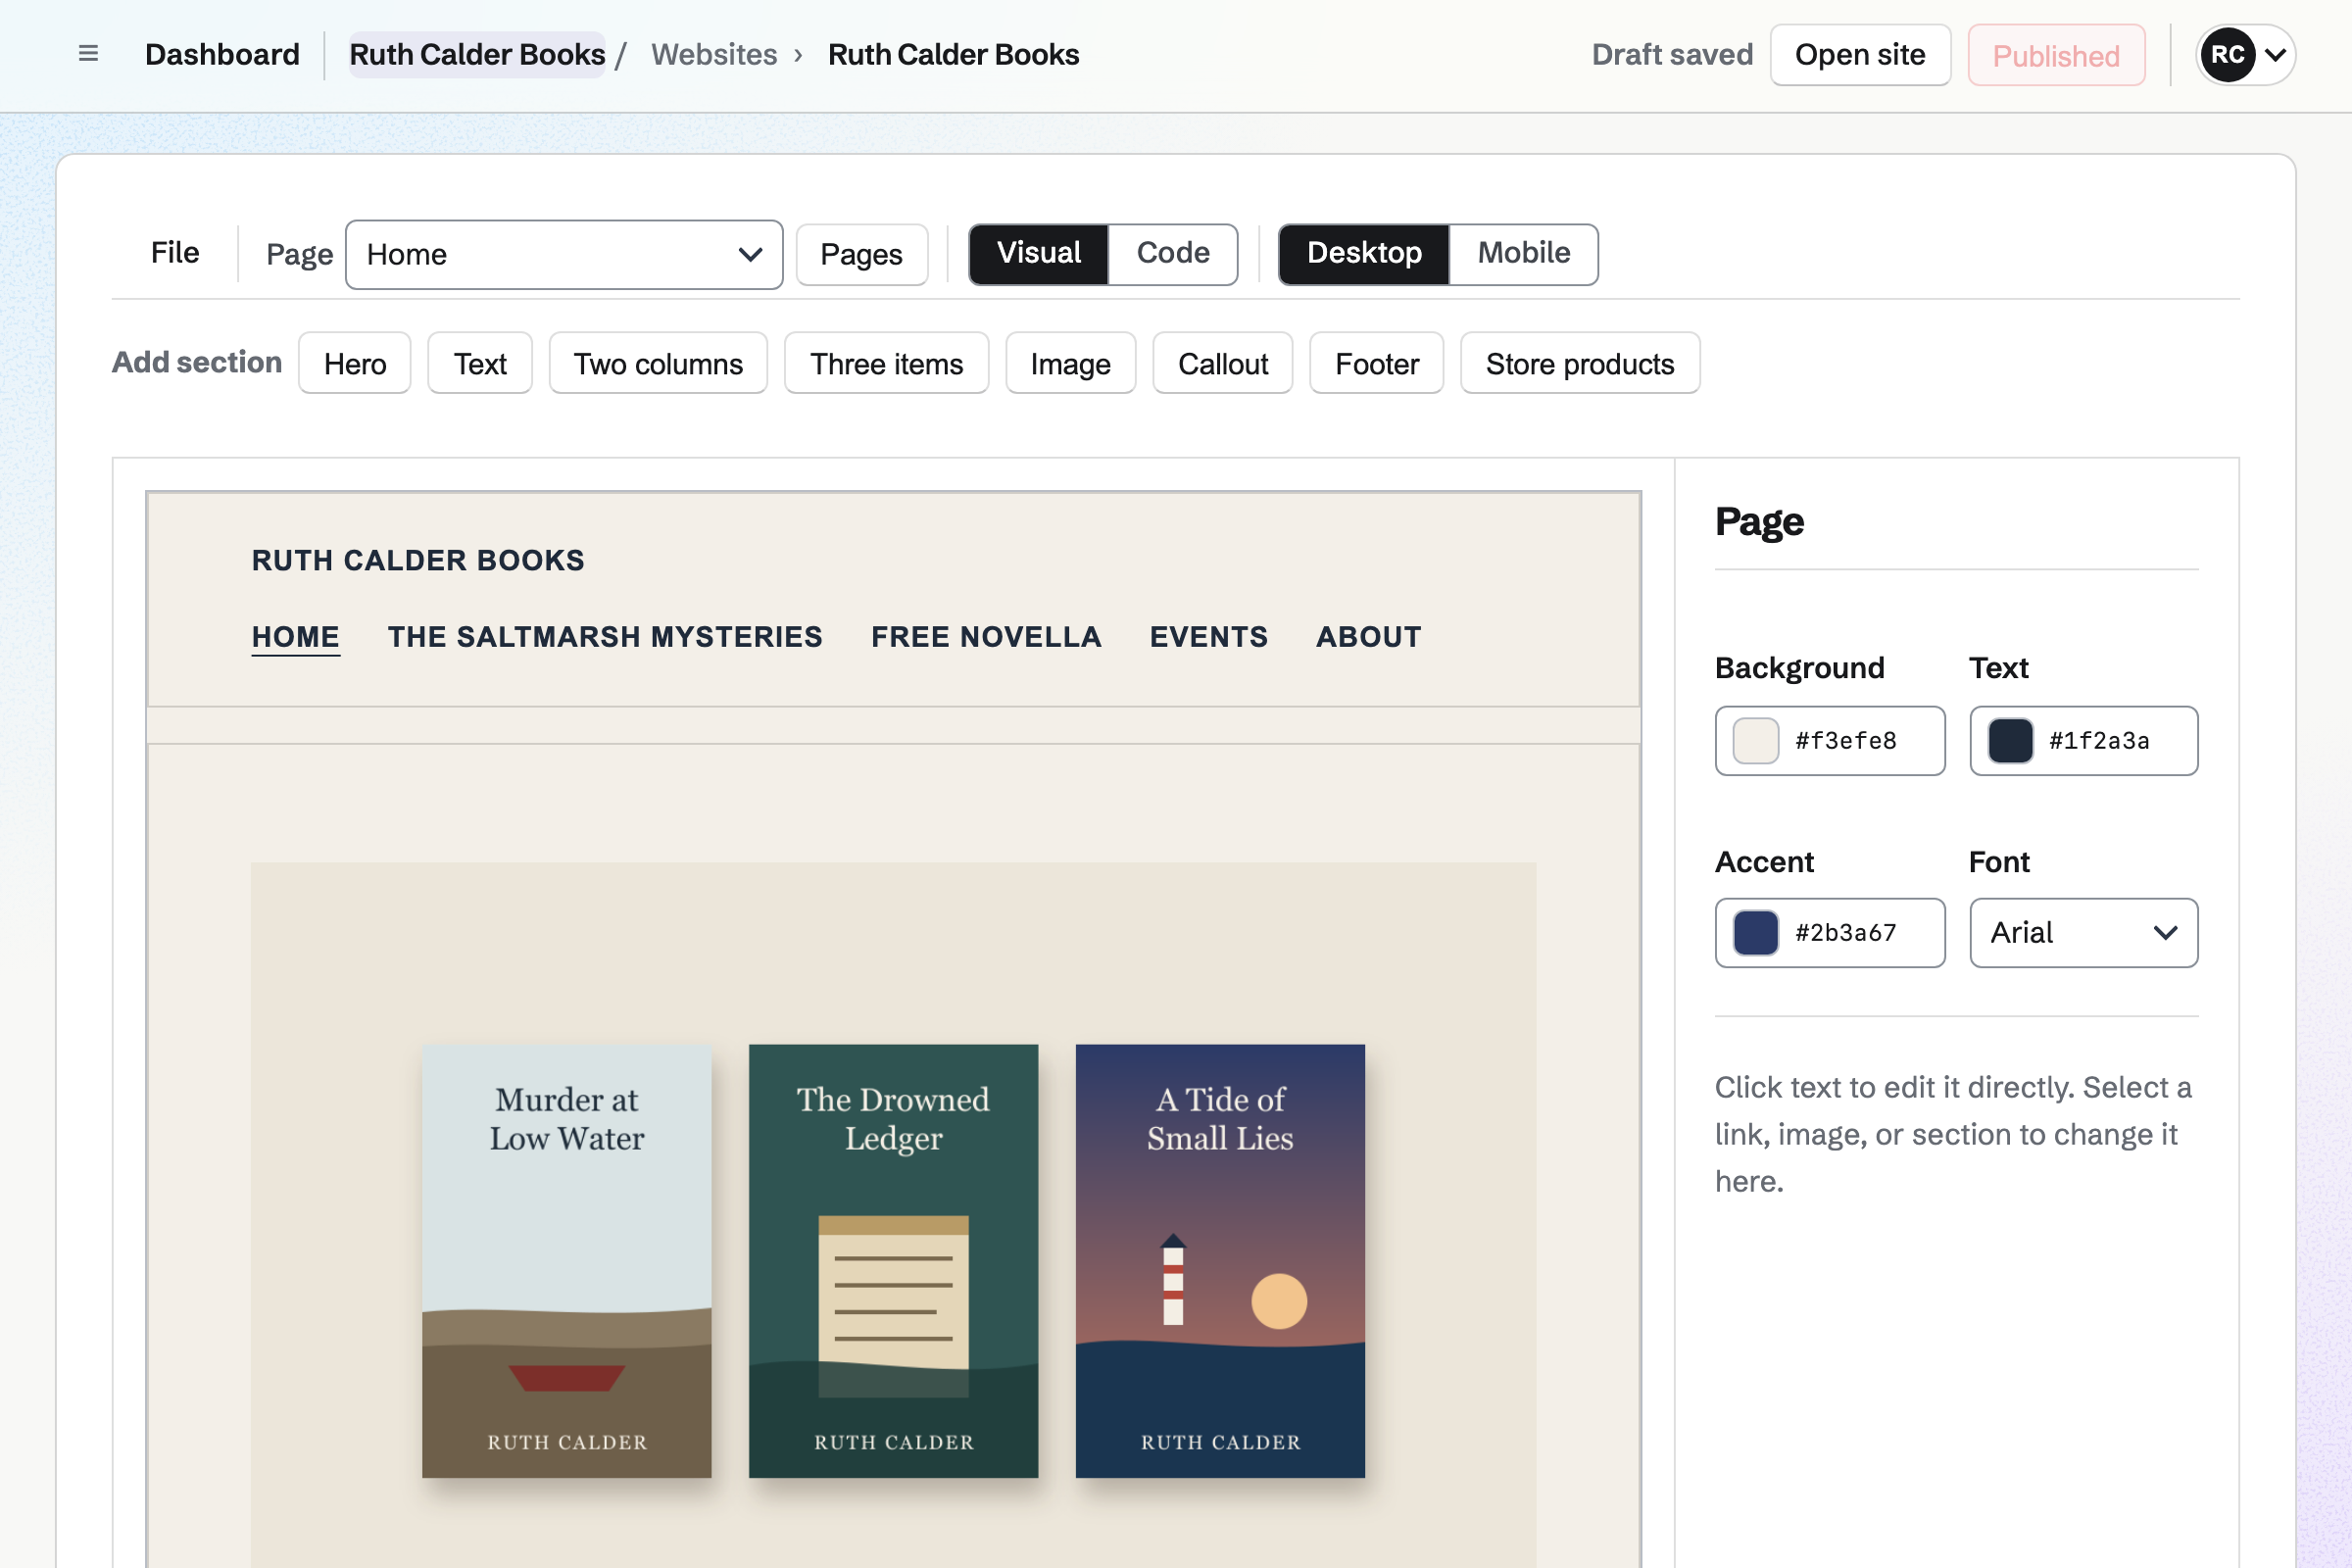The height and width of the screenshot is (1568, 2352).
Task: Select A Tide of Small Lies cover
Action: tap(1220, 1261)
